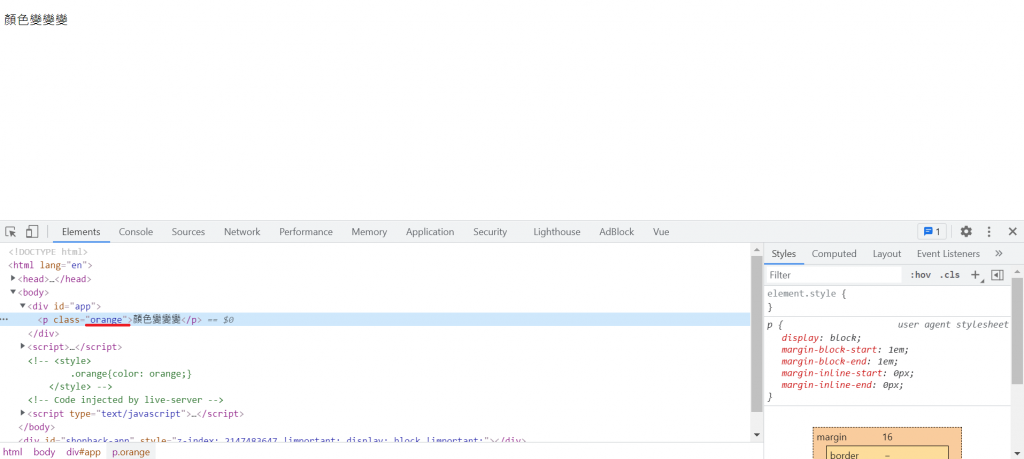The width and height of the screenshot is (1024, 459).
Task: Click margin-block-end: 1em declaration
Action: 840,361
